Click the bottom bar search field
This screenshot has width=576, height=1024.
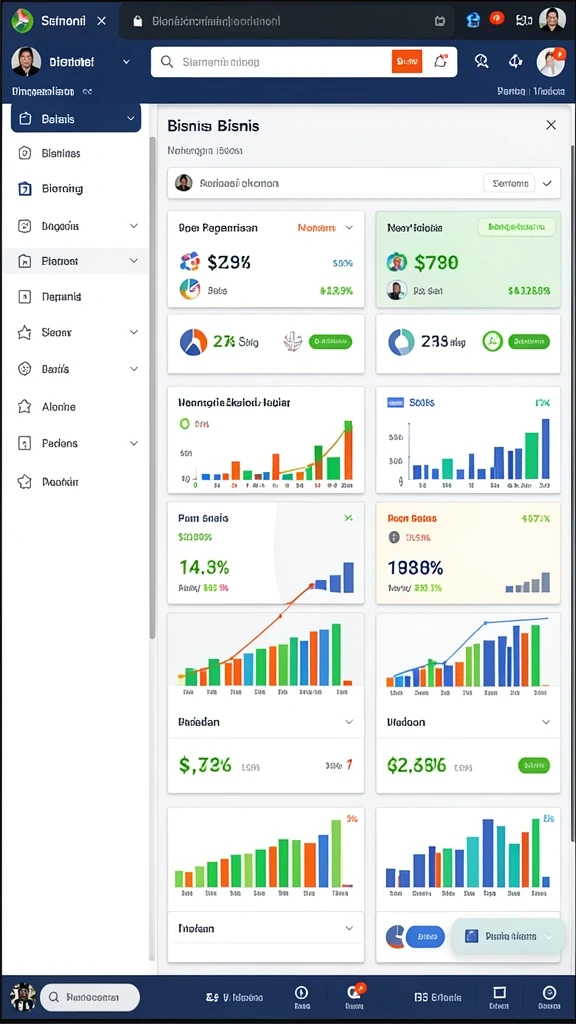click(90, 998)
